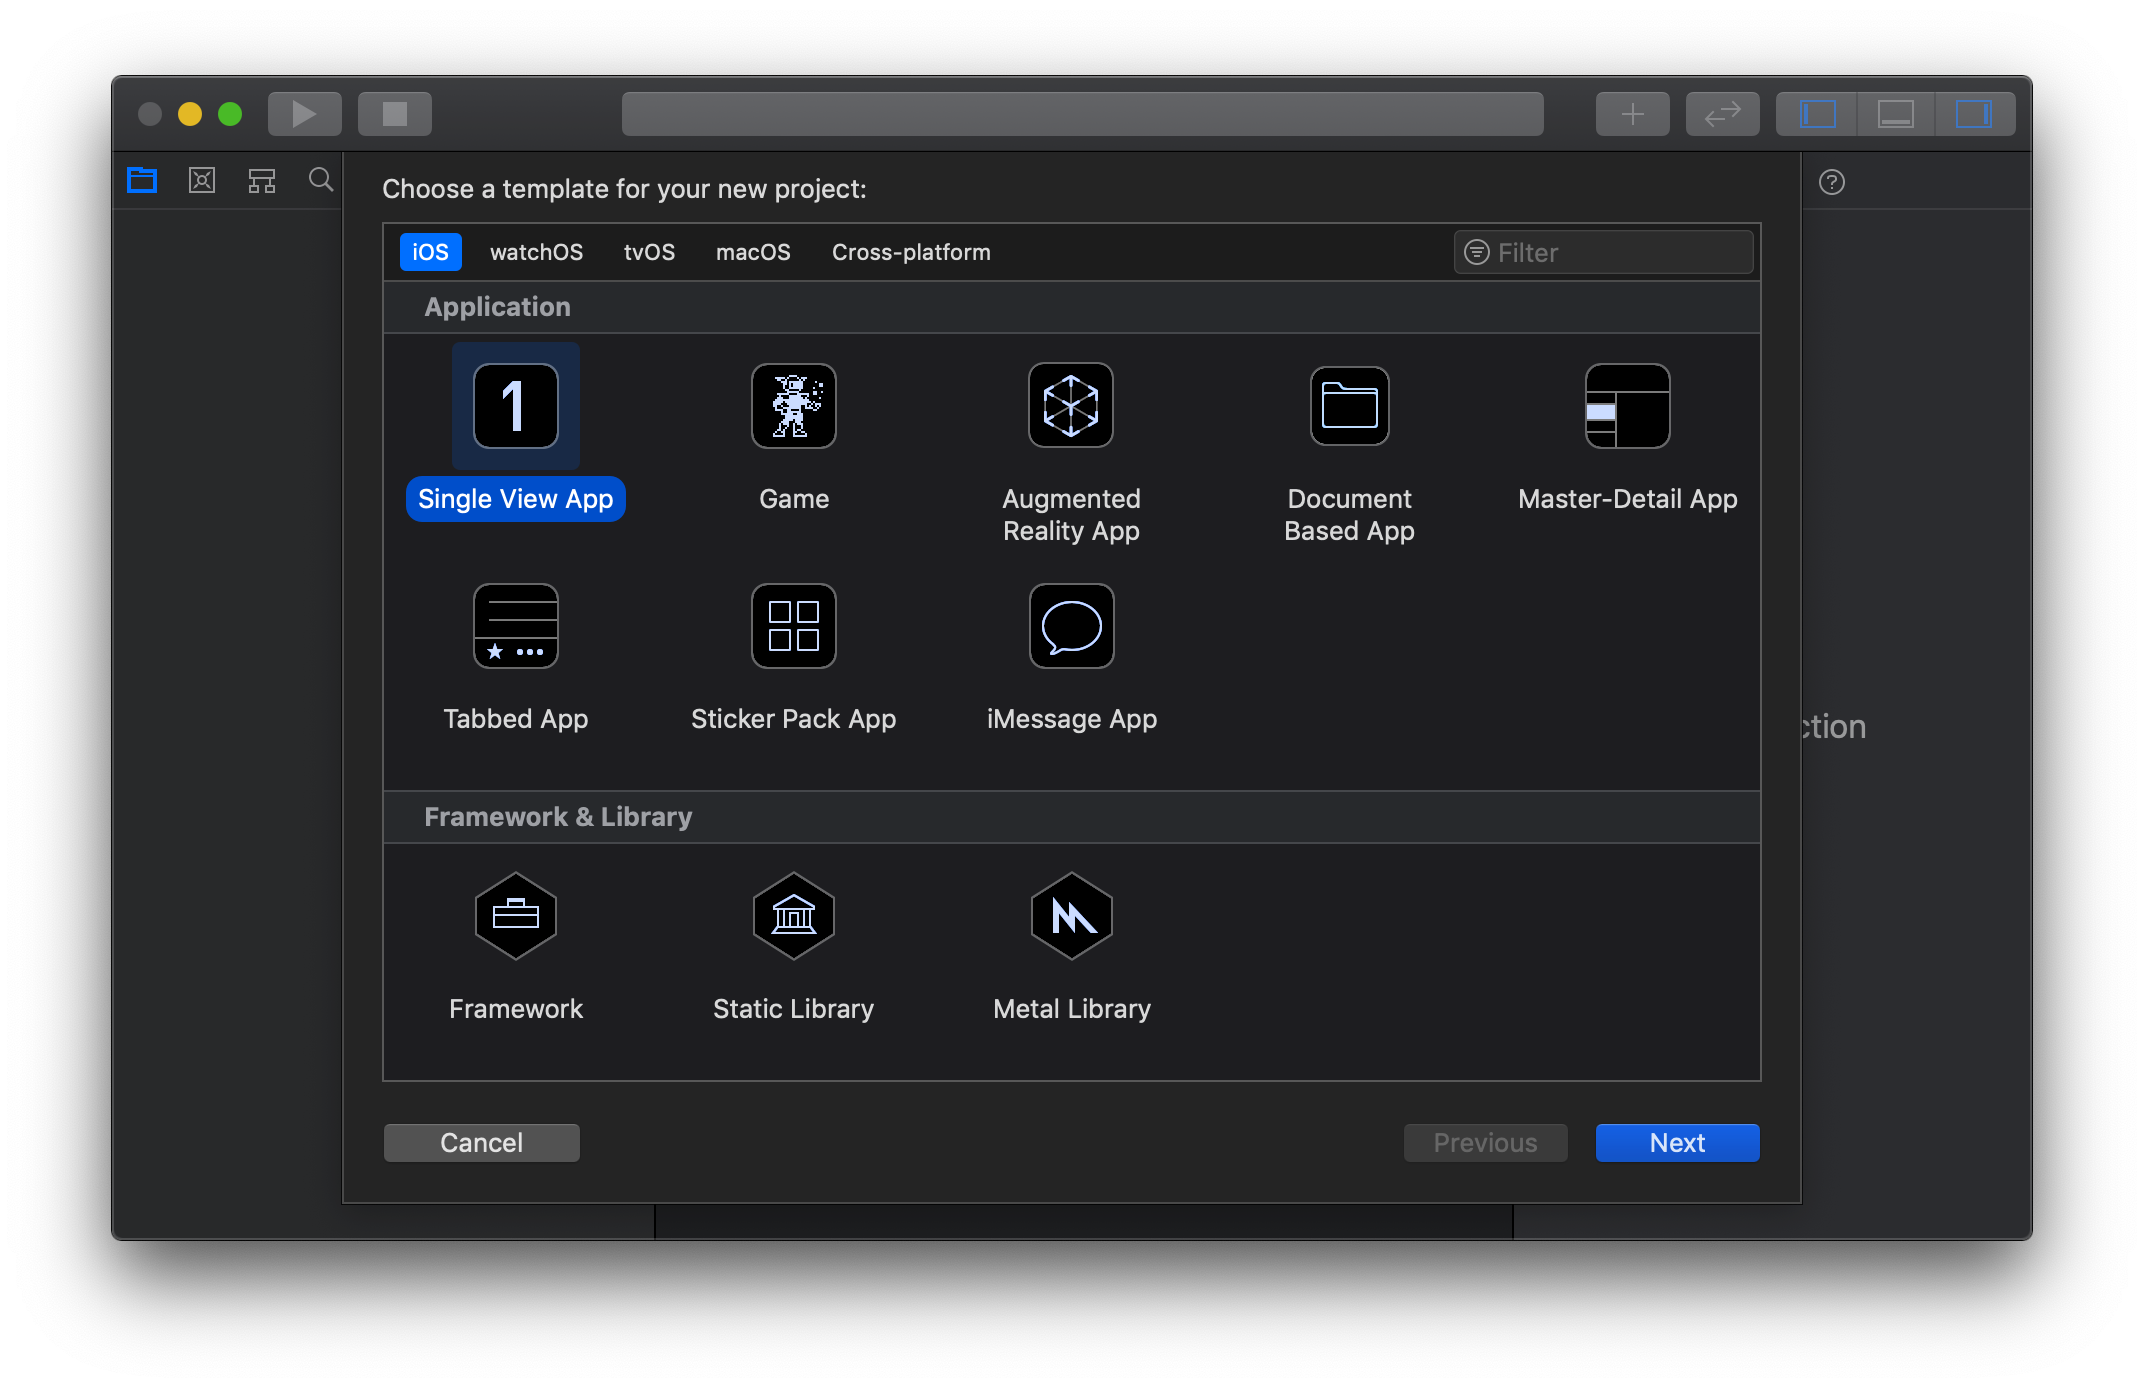The width and height of the screenshot is (2144, 1388).
Task: Open the Cross-platform tab
Action: click(911, 252)
